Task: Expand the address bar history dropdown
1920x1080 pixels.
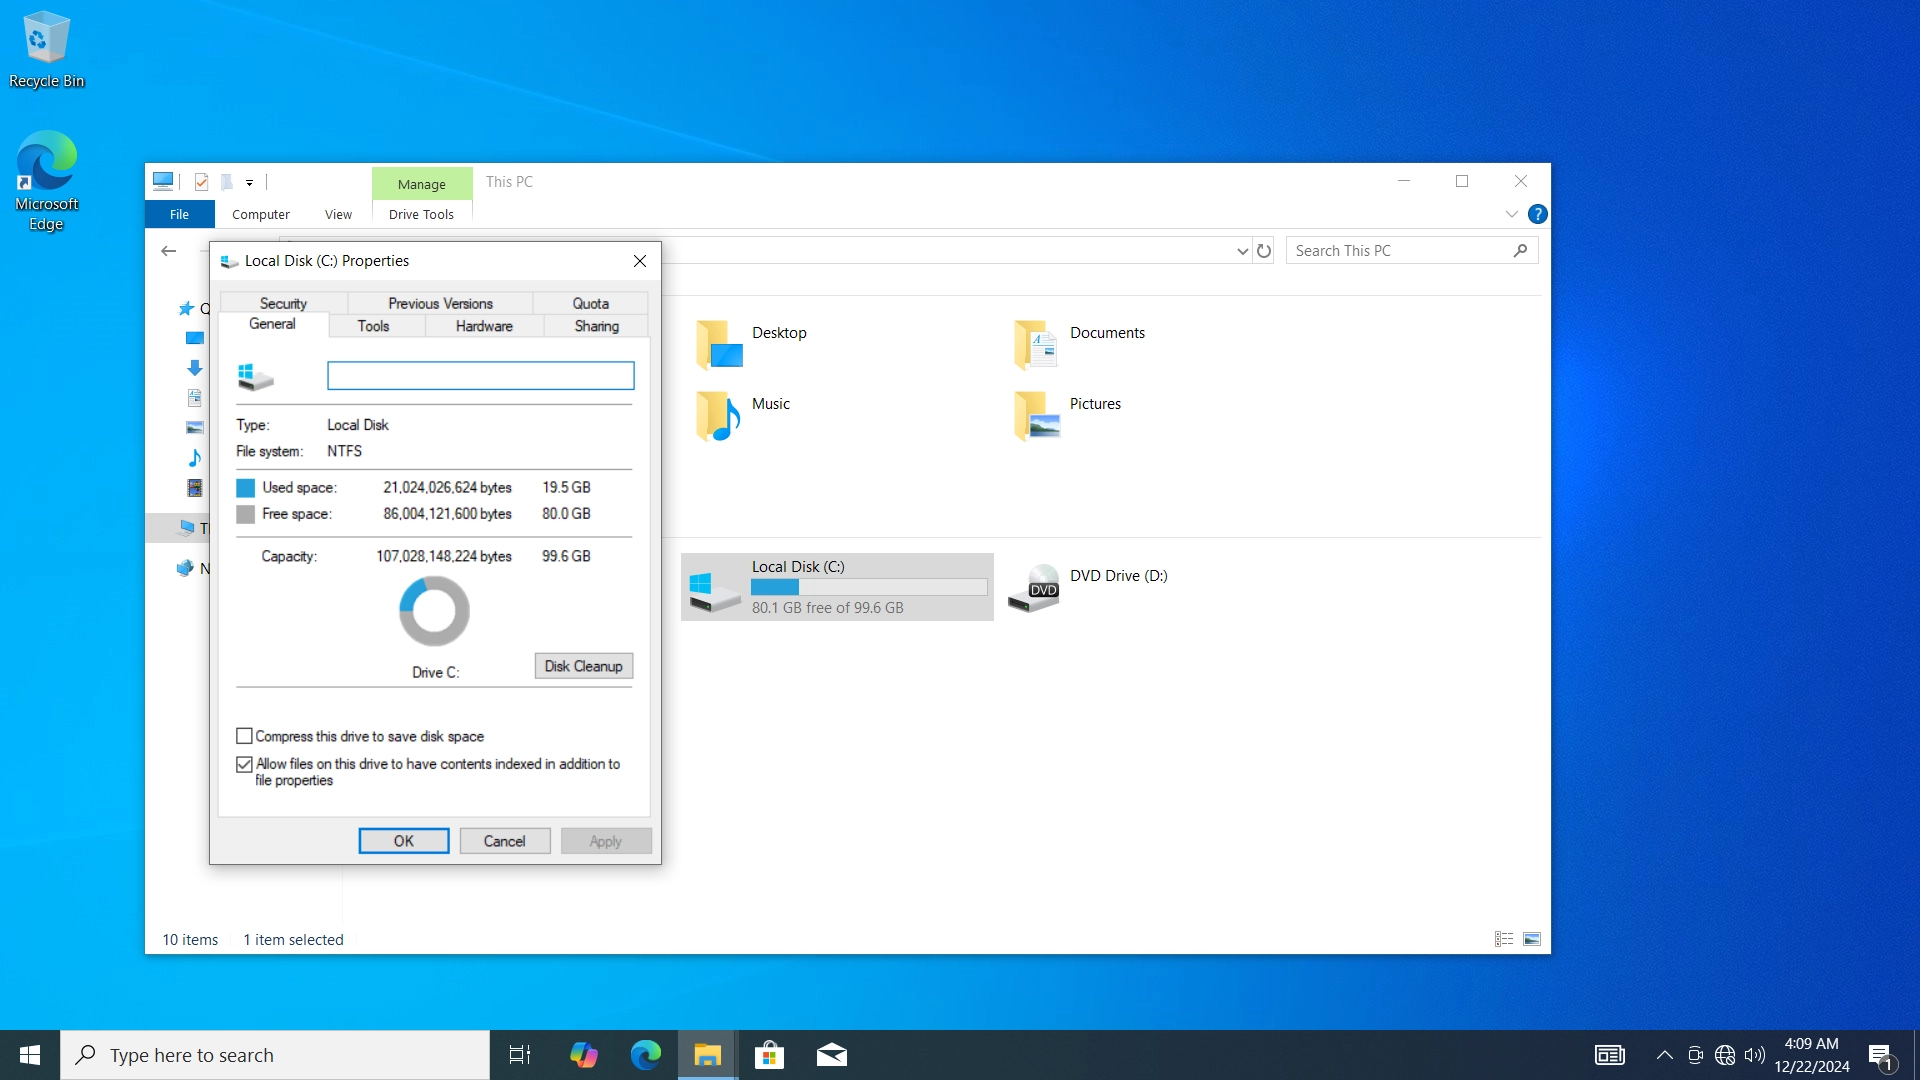Action: [1242, 251]
